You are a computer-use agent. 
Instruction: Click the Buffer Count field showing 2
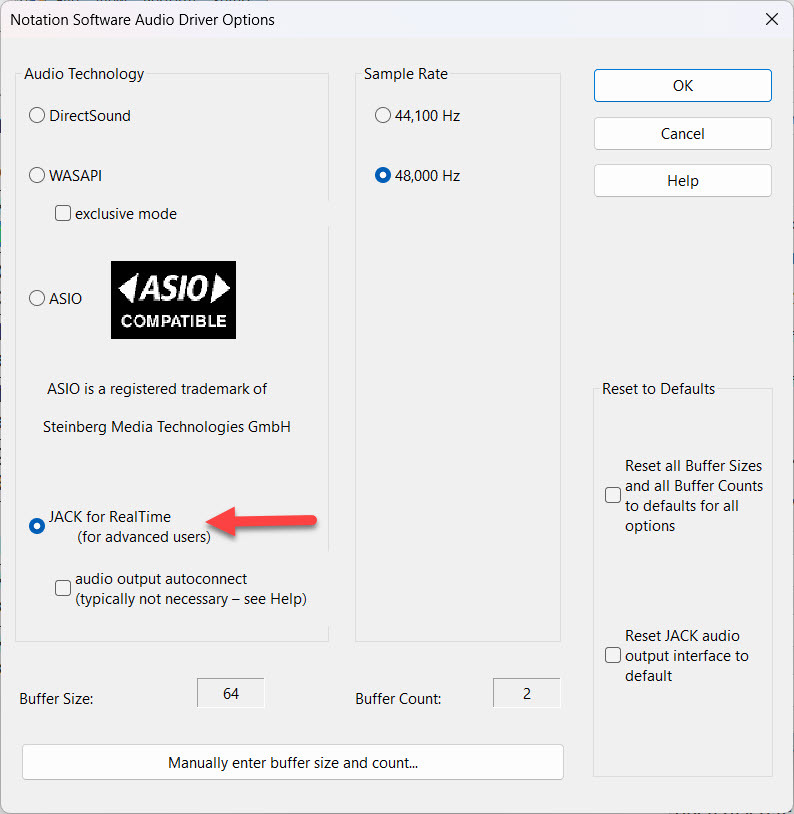[x=527, y=693]
